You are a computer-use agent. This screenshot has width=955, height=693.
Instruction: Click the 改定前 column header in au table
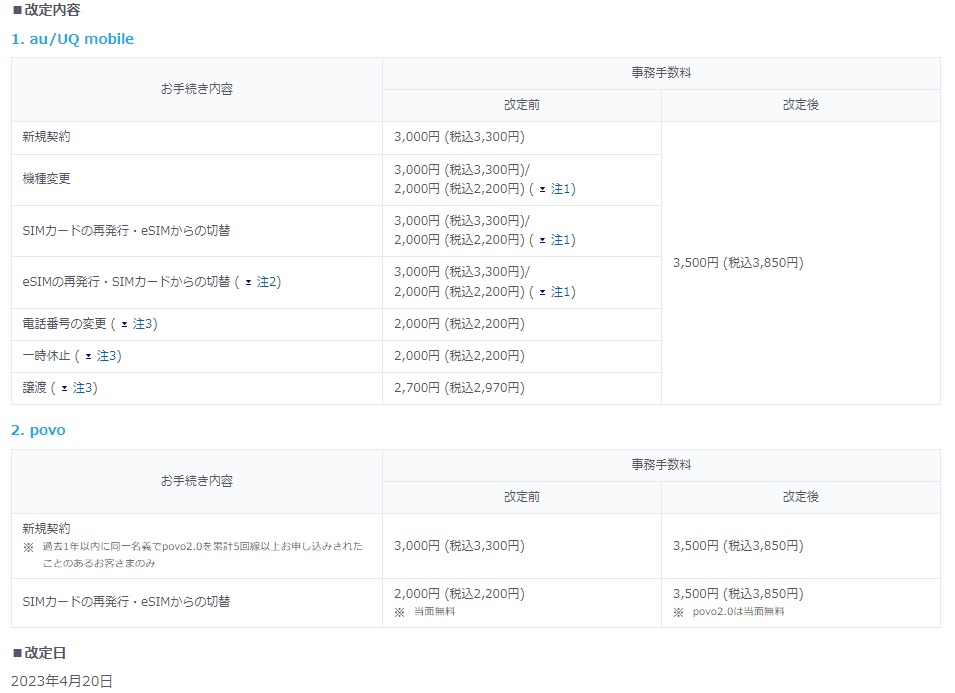pos(520,104)
